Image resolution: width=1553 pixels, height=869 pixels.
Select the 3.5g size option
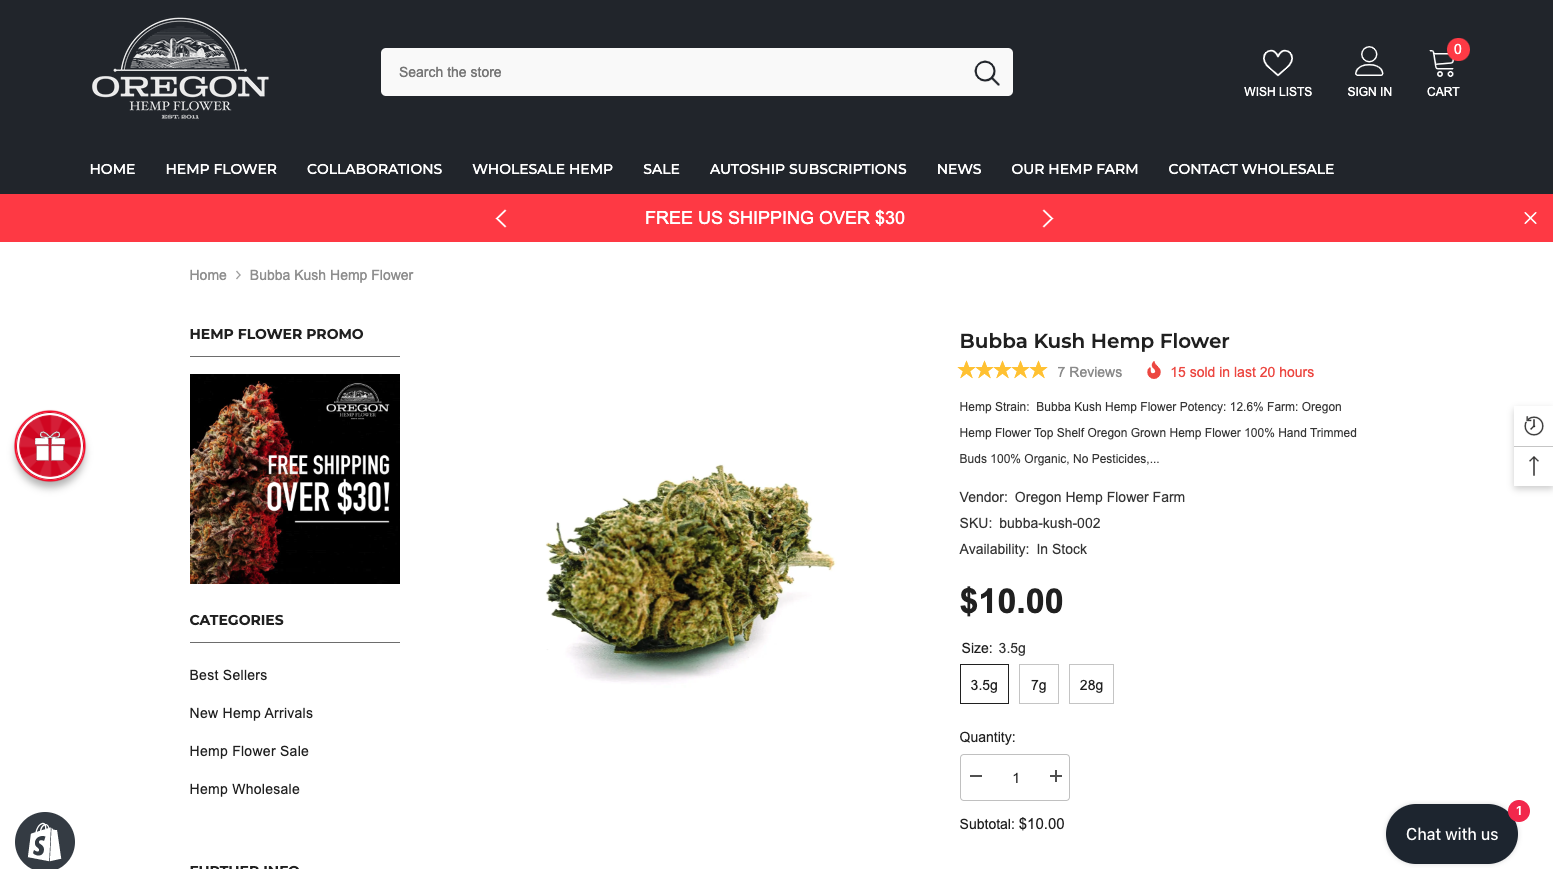(x=984, y=684)
